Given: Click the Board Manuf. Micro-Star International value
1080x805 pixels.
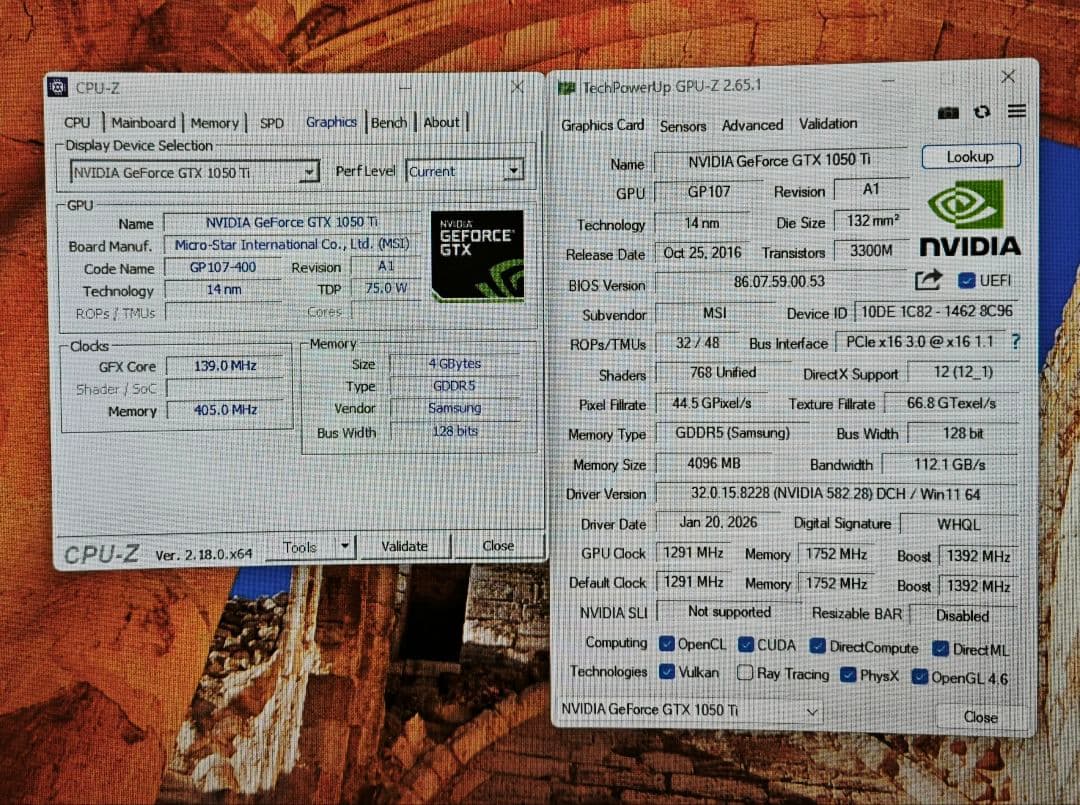Looking at the screenshot, I should (292, 244).
